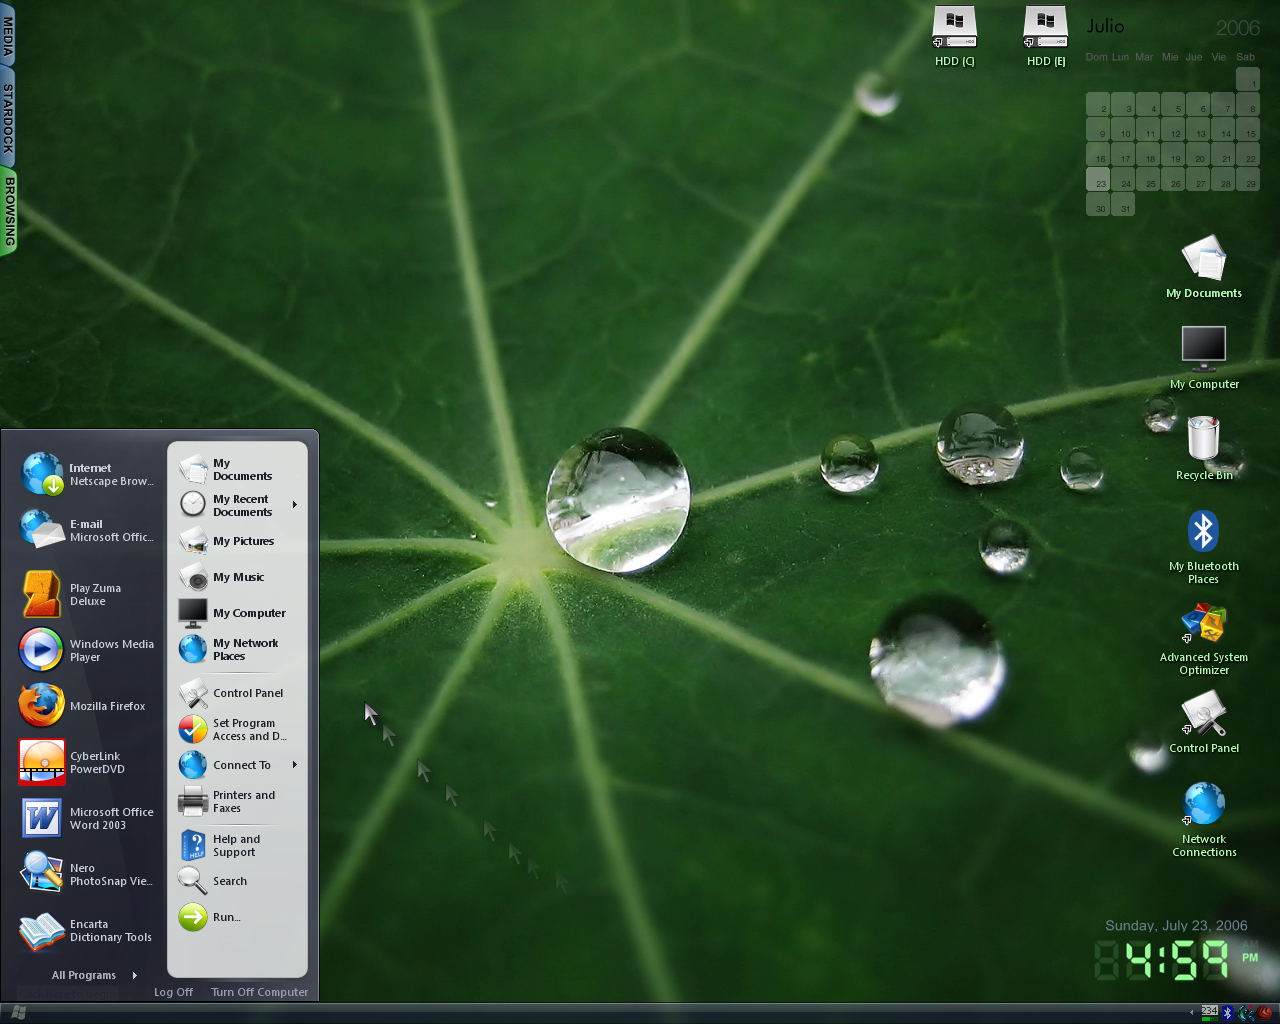Viewport: 1280px width, 1024px height.
Task: Click the Bluetooth icon in system tray
Action: click(x=1228, y=1013)
